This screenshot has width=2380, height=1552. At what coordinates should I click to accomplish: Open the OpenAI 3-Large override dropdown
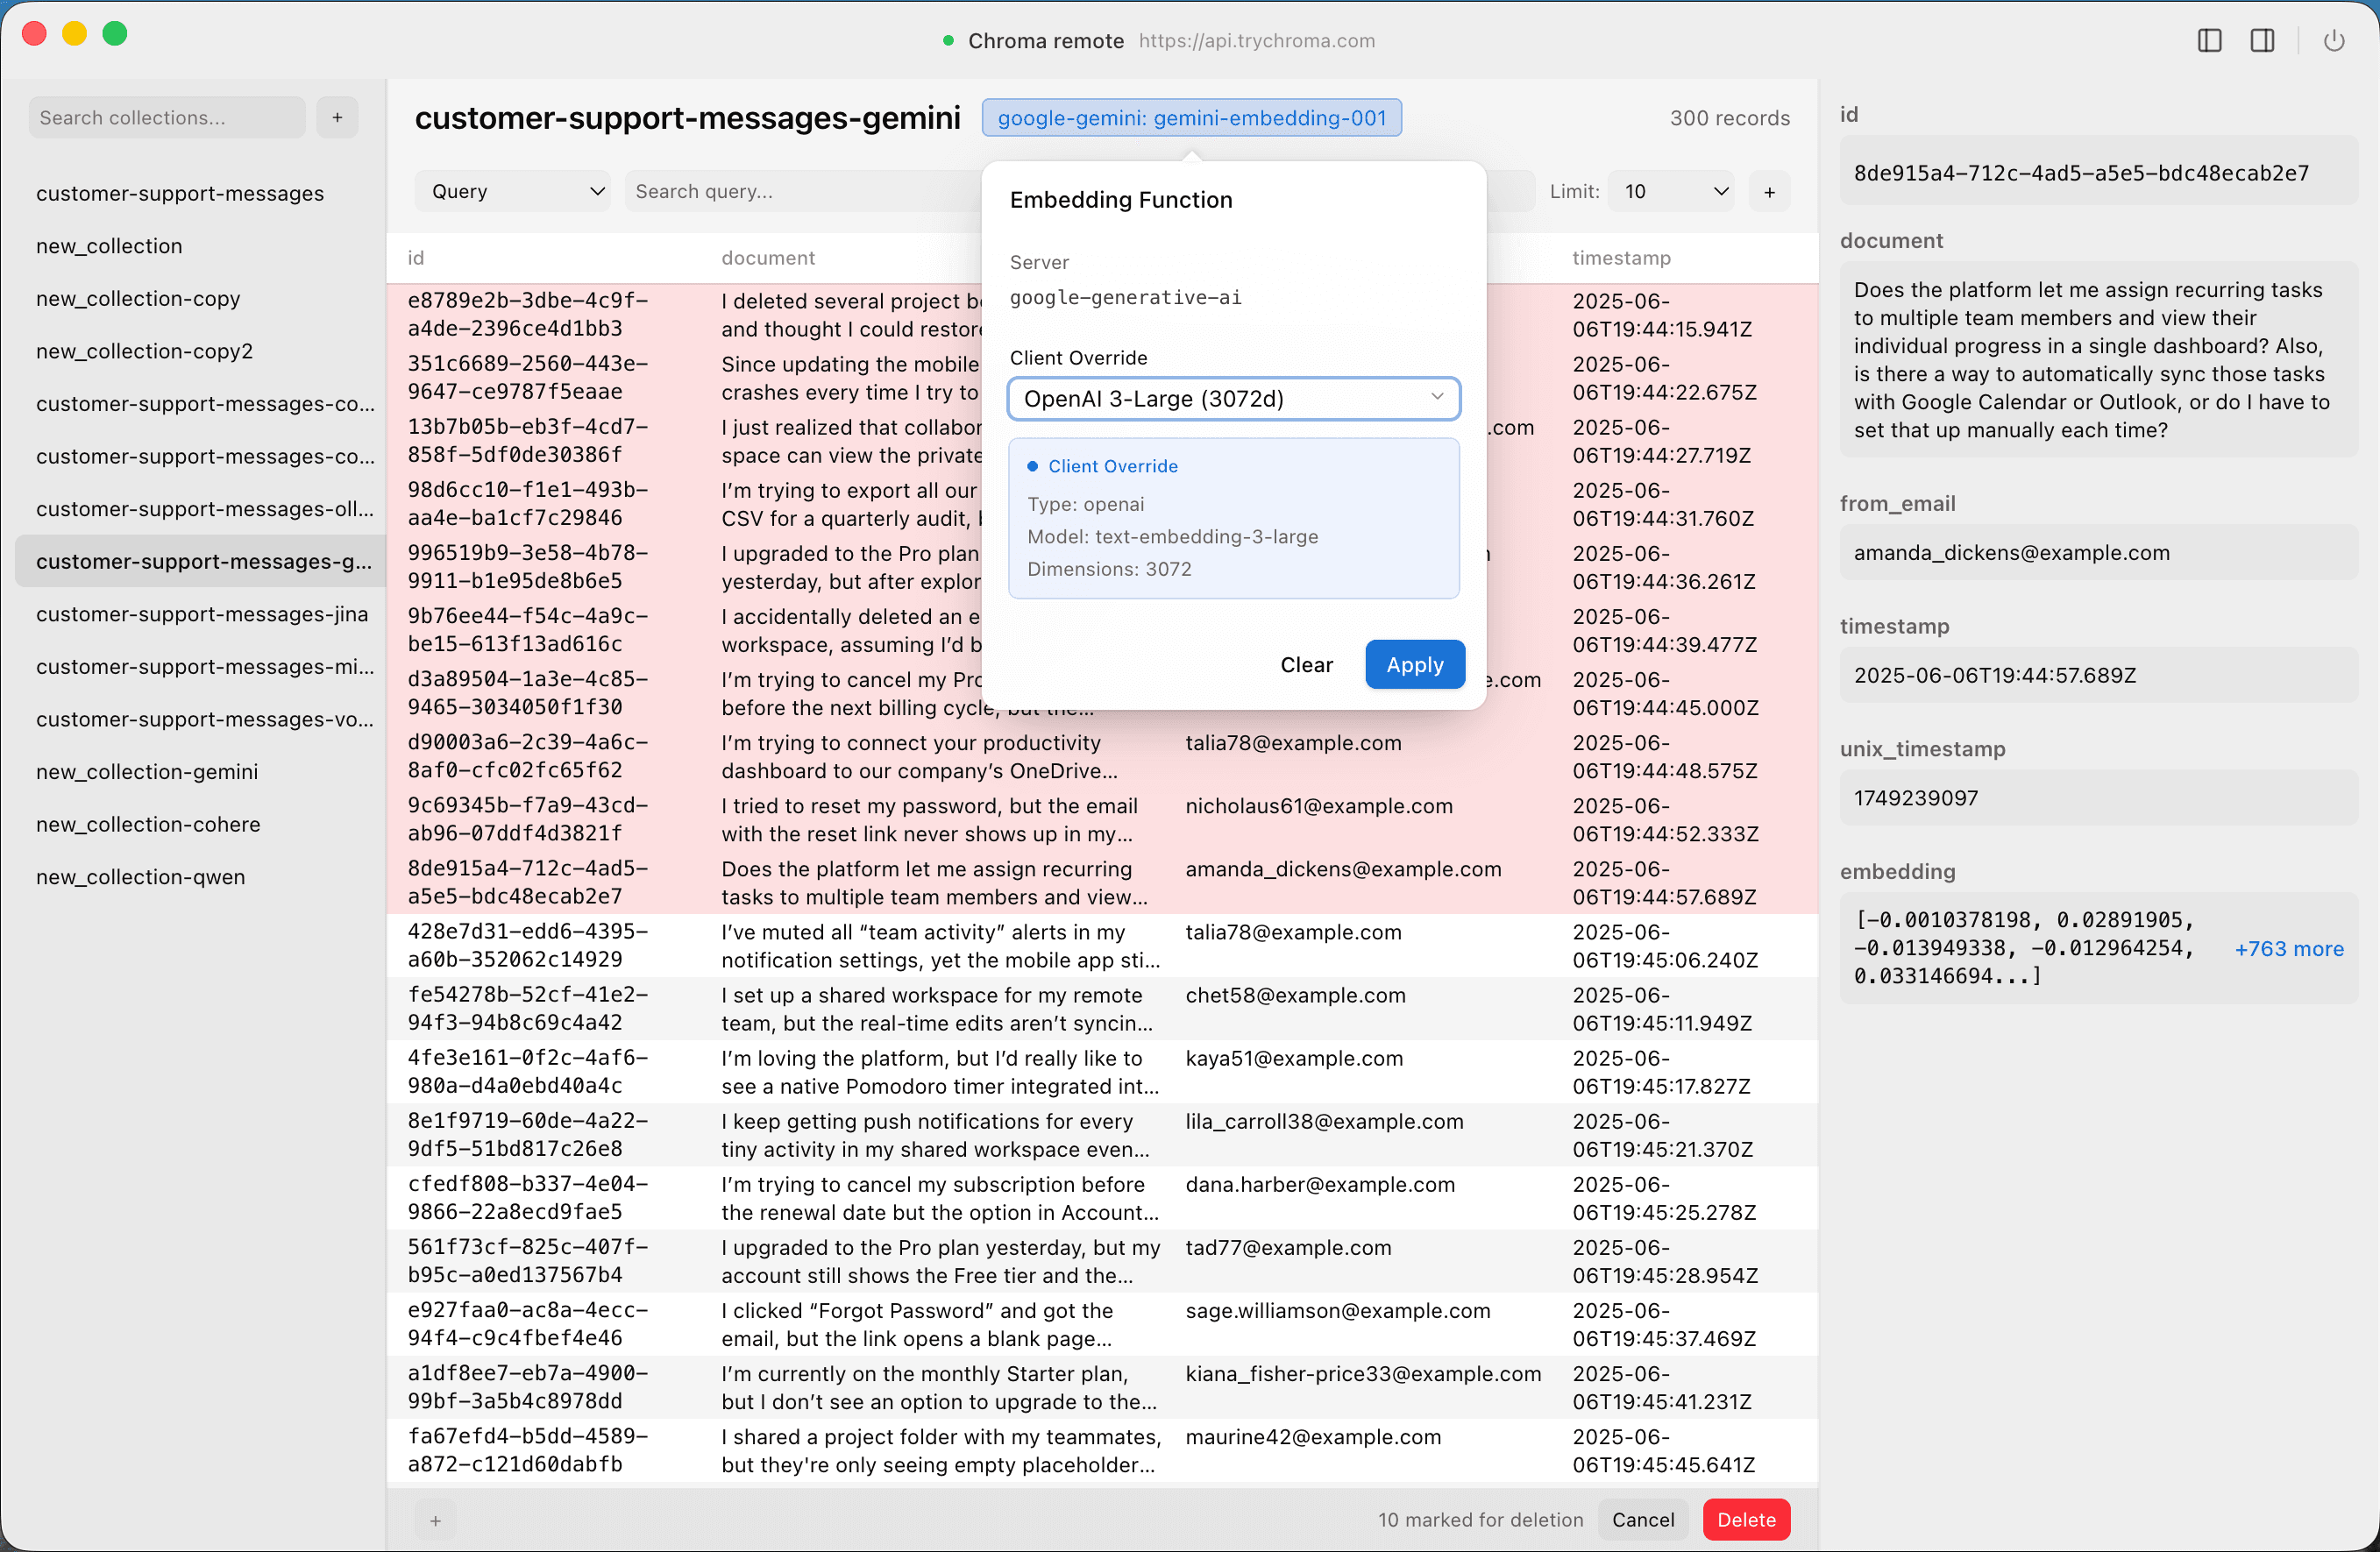(1233, 398)
